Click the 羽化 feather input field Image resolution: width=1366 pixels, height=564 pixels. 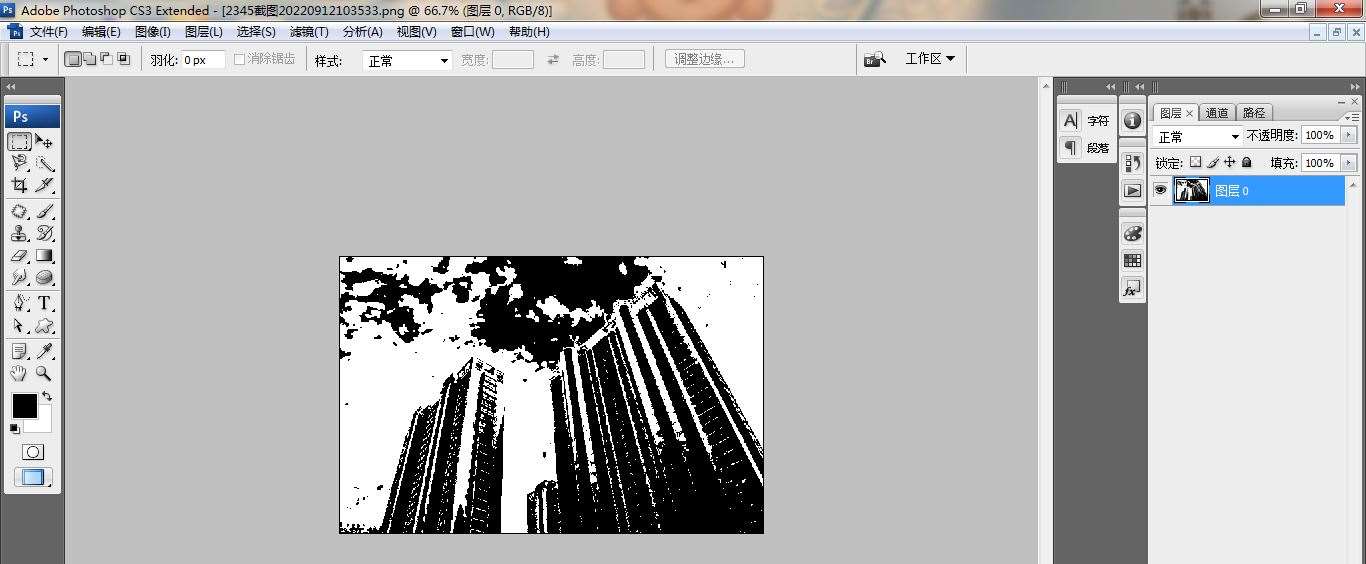(x=203, y=60)
